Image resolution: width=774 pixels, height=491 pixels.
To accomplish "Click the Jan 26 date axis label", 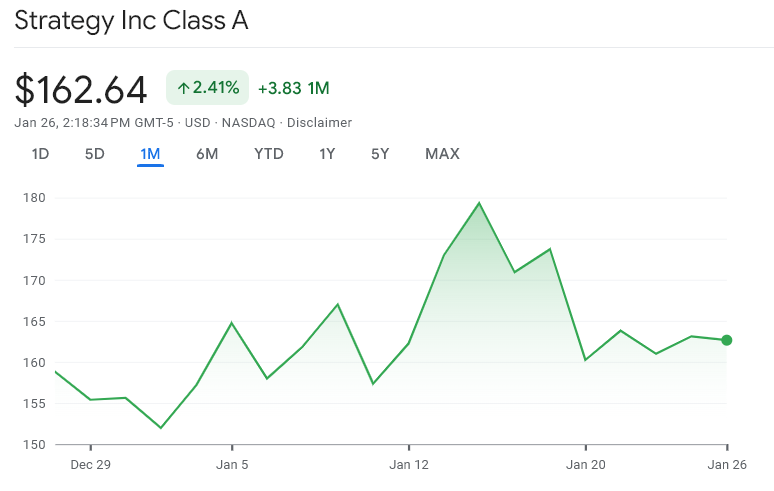I will point(727,465).
